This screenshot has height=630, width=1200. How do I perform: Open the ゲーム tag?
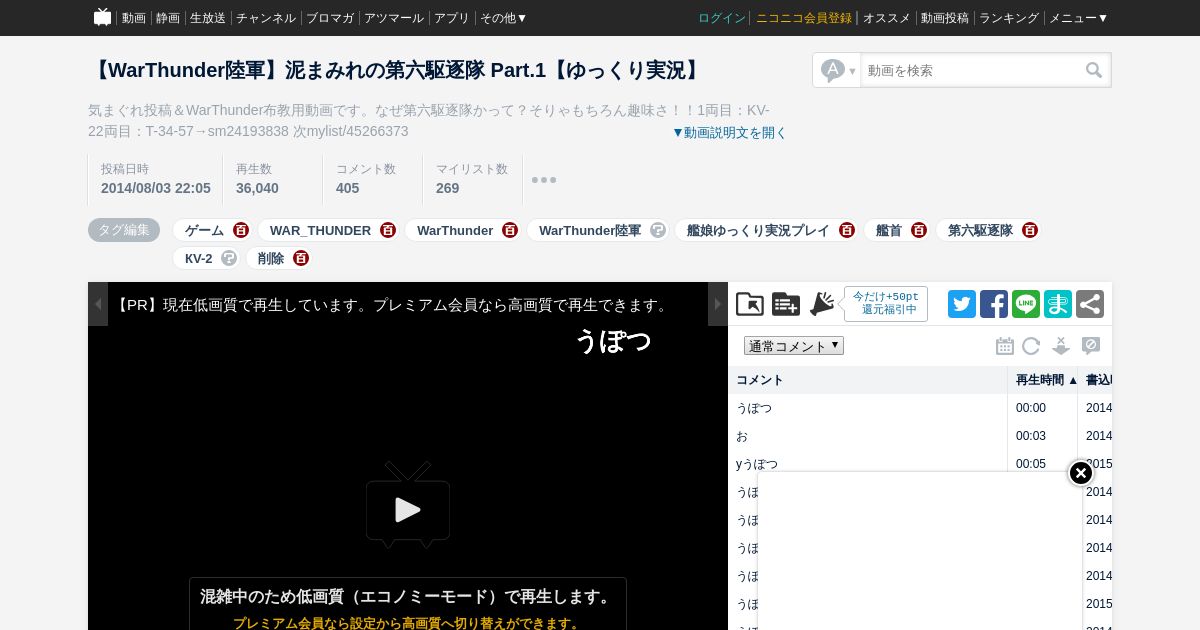point(204,230)
